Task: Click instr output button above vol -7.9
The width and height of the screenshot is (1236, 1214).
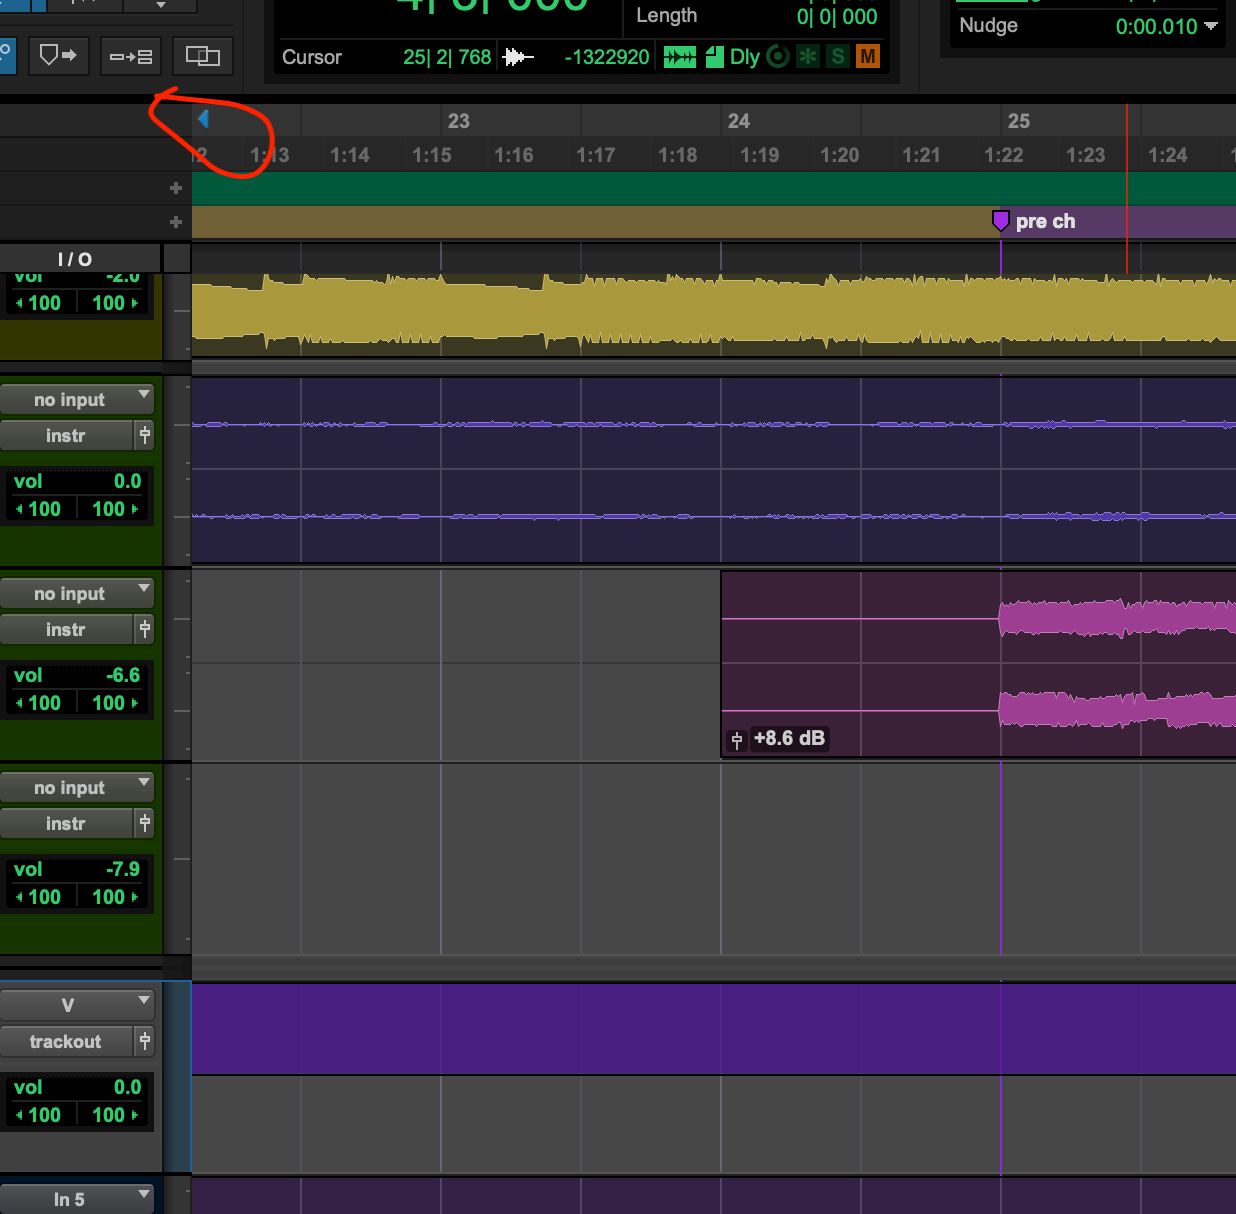Action: click(x=66, y=823)
